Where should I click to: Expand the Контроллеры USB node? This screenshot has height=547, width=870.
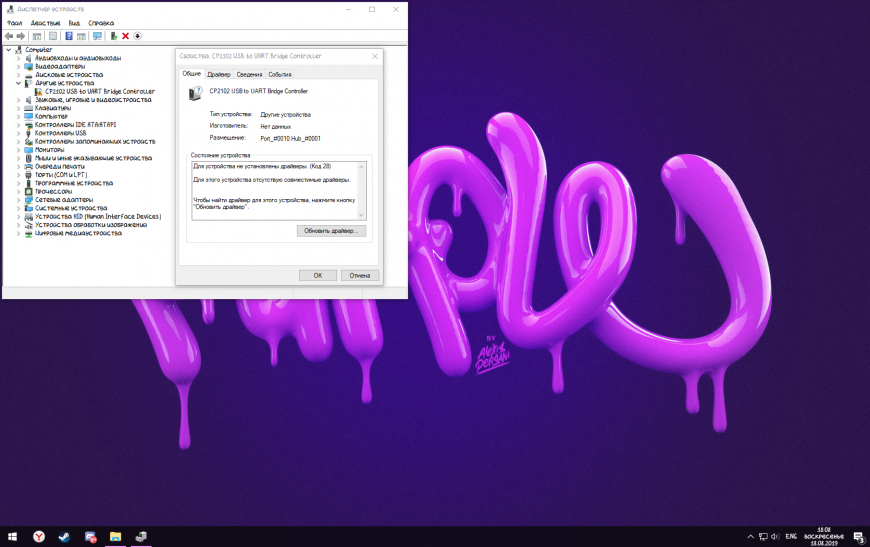(18, 133)
